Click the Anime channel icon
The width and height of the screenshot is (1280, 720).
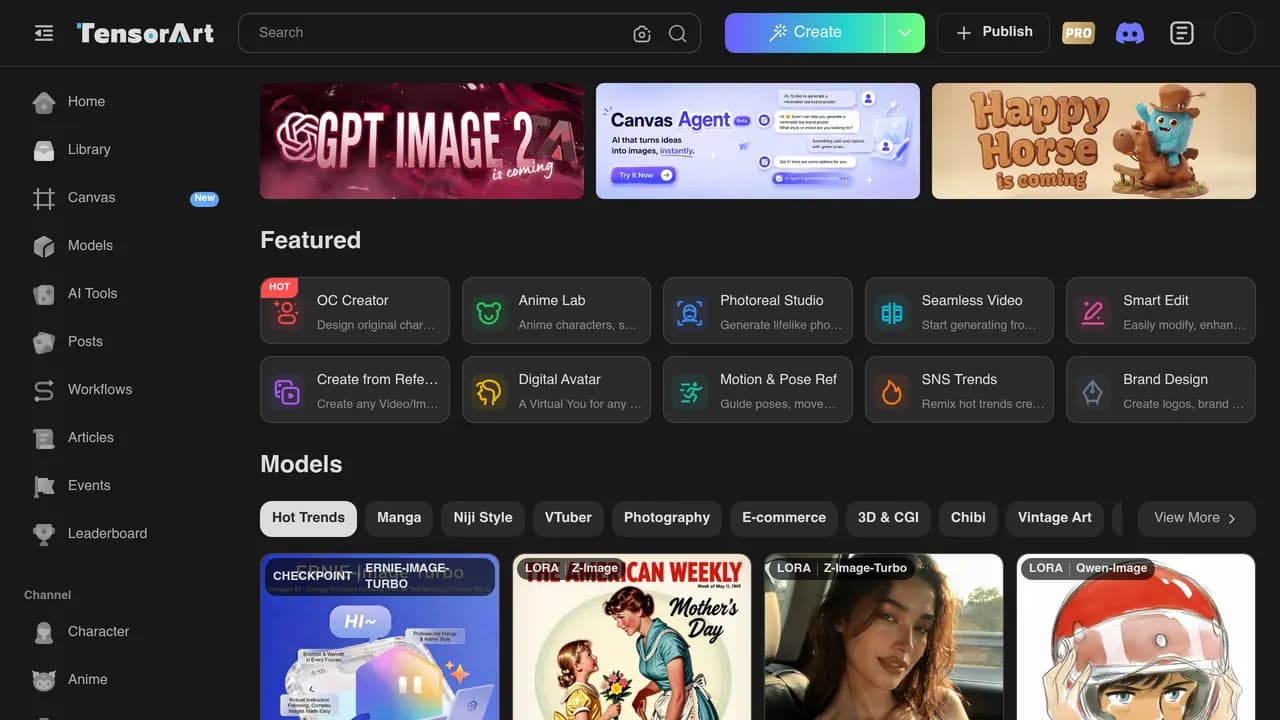44,680
